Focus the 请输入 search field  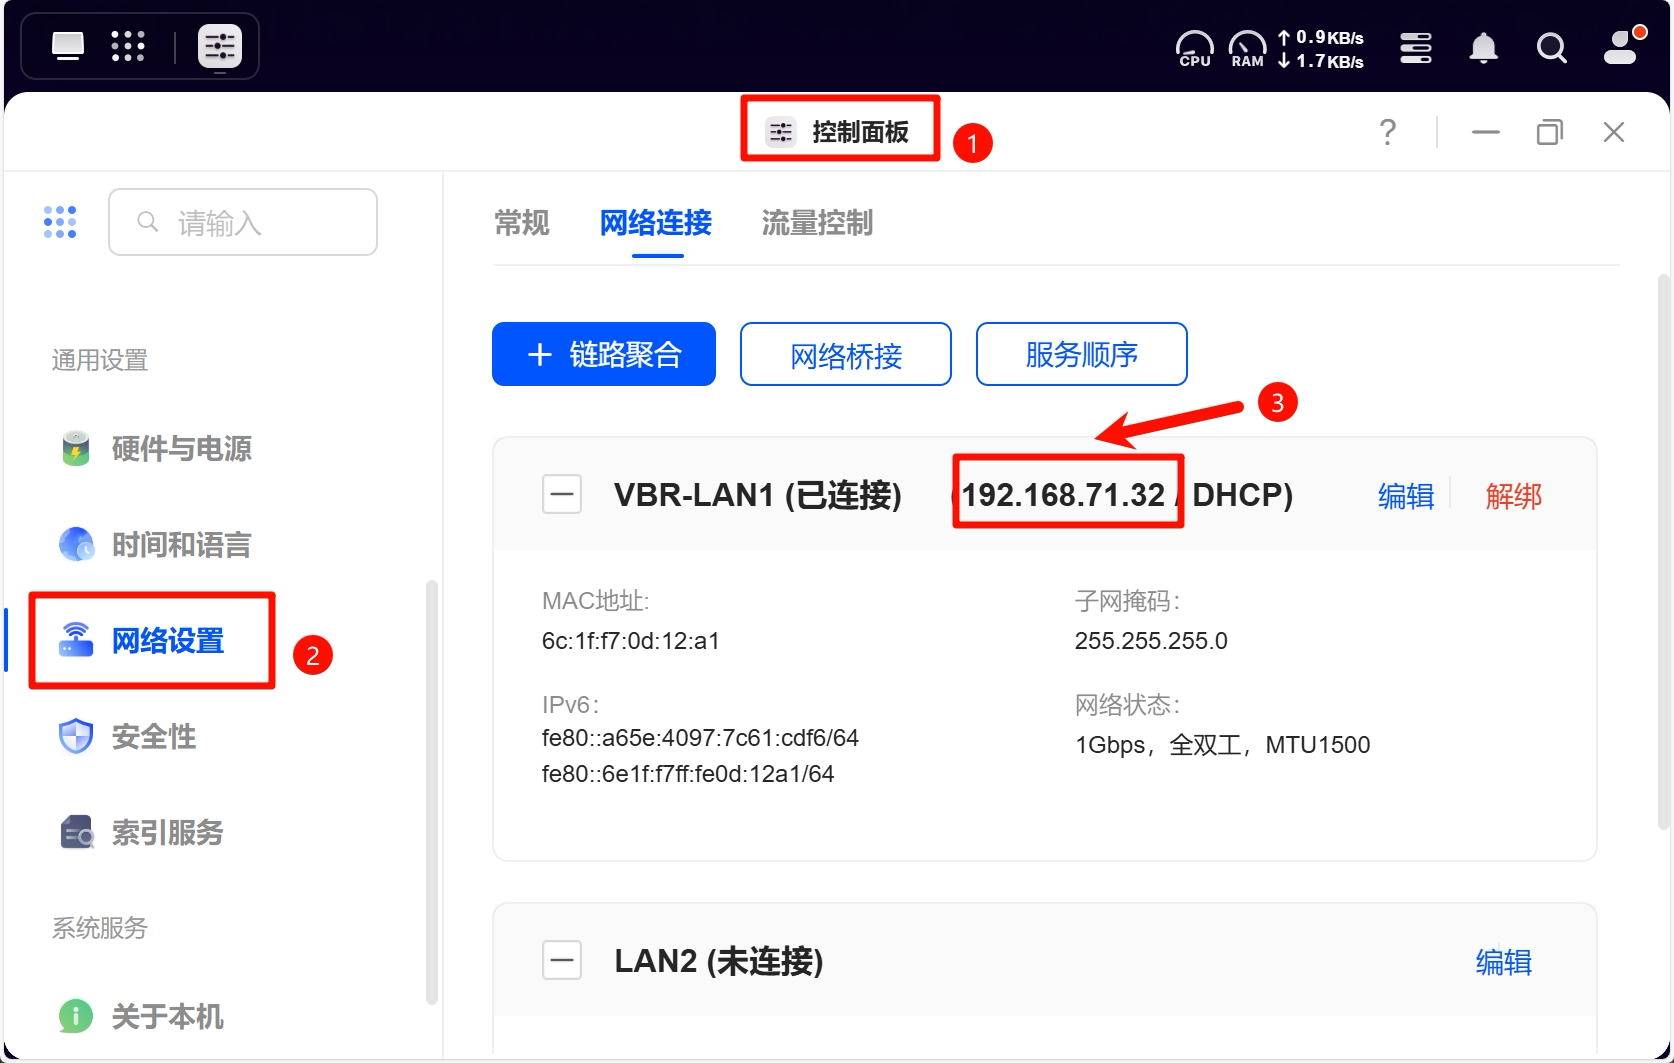pyautogui.click(x=243, y=222)
